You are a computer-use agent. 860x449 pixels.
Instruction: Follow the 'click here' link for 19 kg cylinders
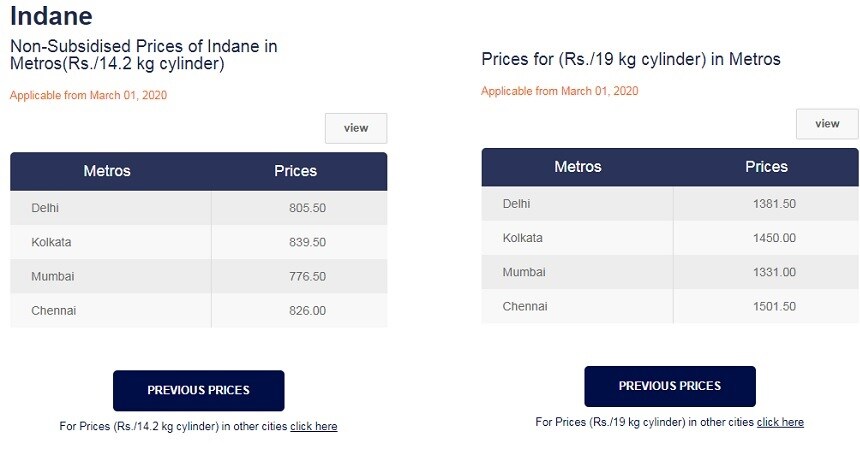pos(780,422)
